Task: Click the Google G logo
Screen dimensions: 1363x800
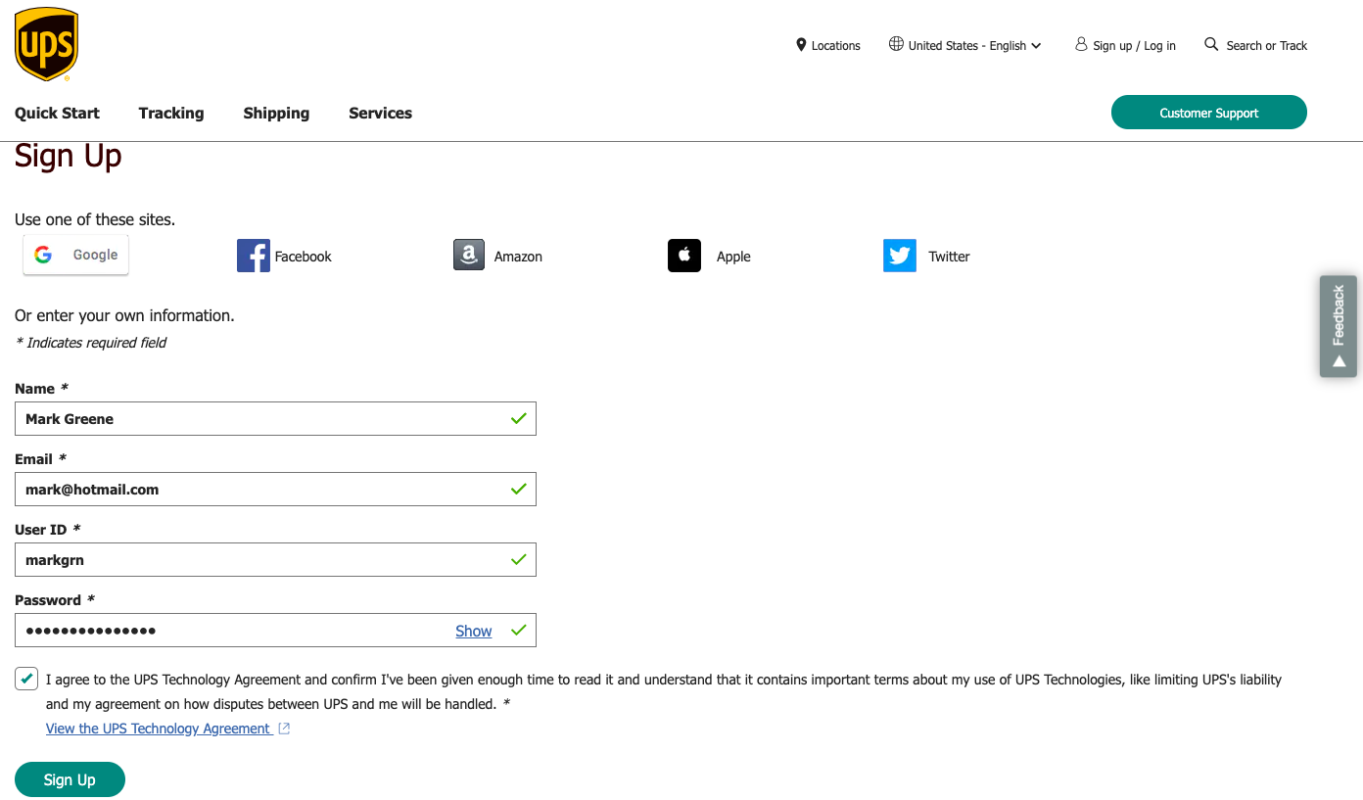Action: 43,255
